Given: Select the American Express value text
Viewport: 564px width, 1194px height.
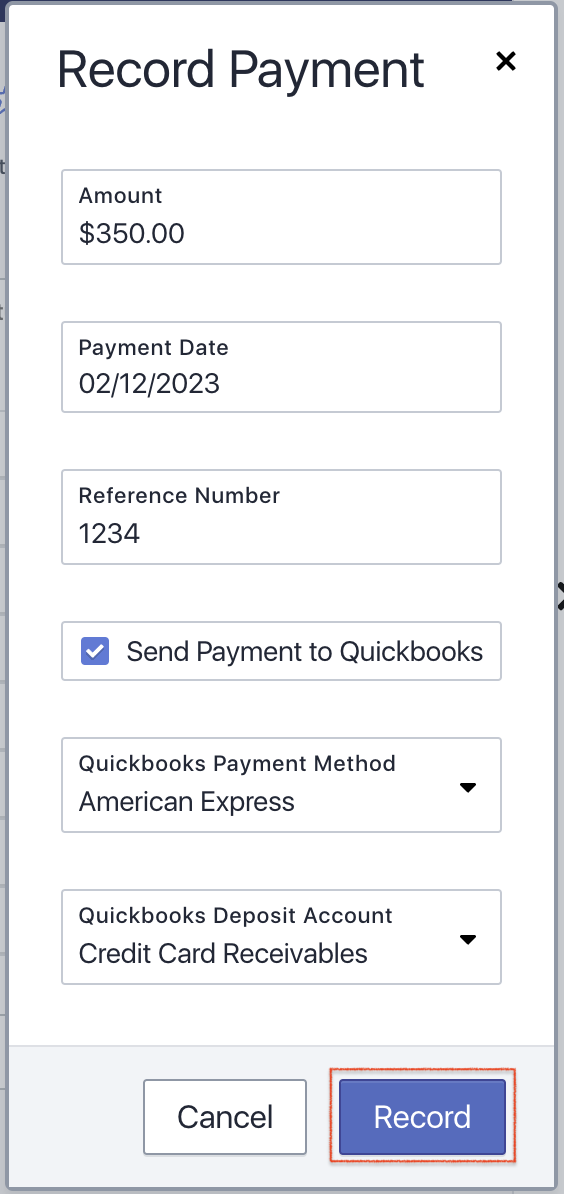Looking at the screenshot, I should [x=186, y=802].
